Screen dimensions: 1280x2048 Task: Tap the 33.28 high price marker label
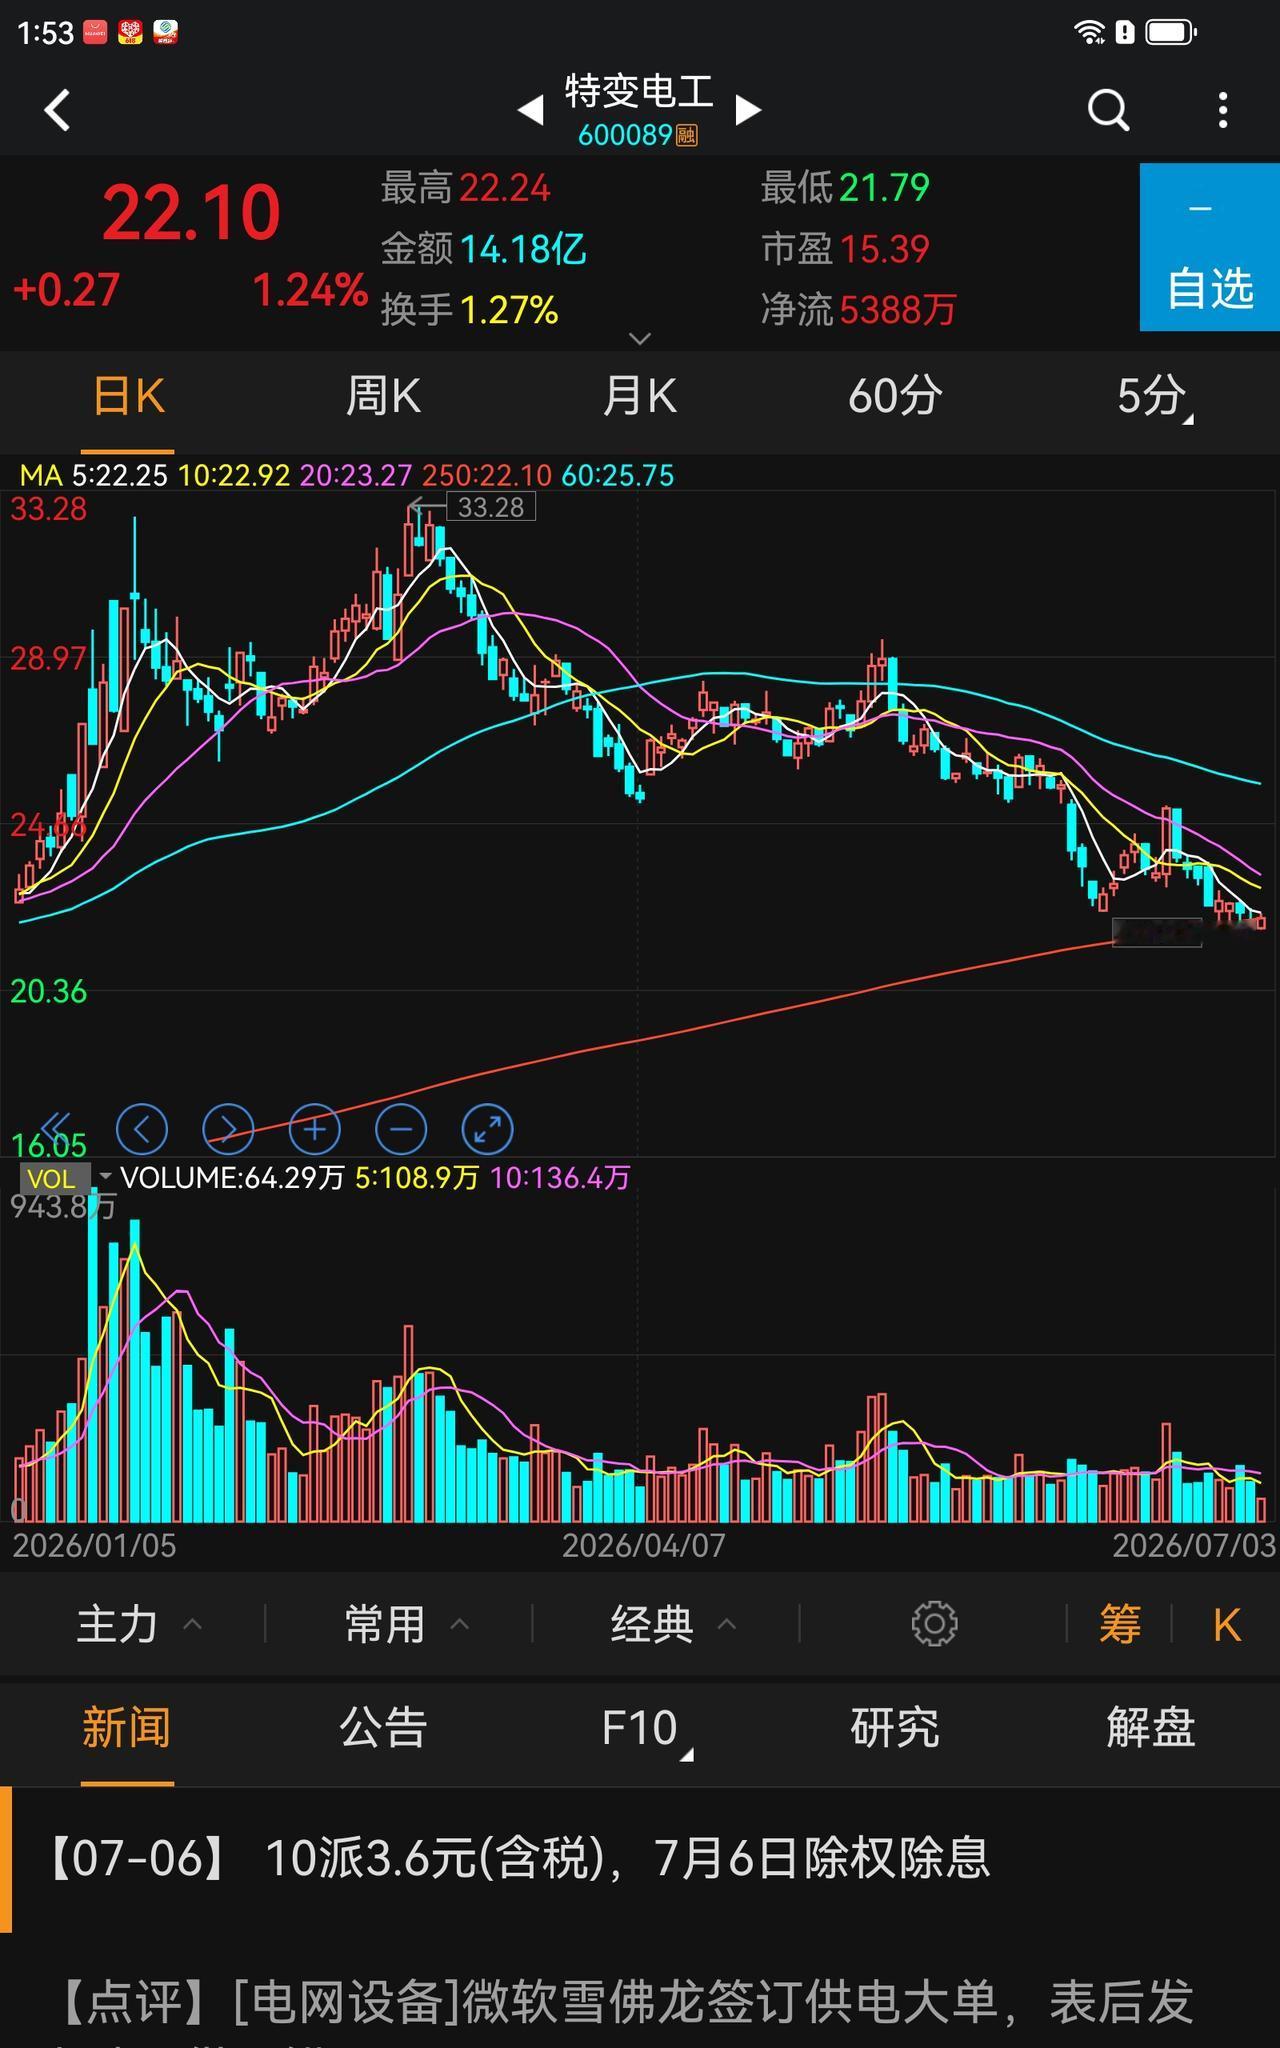tap(490, 507)
